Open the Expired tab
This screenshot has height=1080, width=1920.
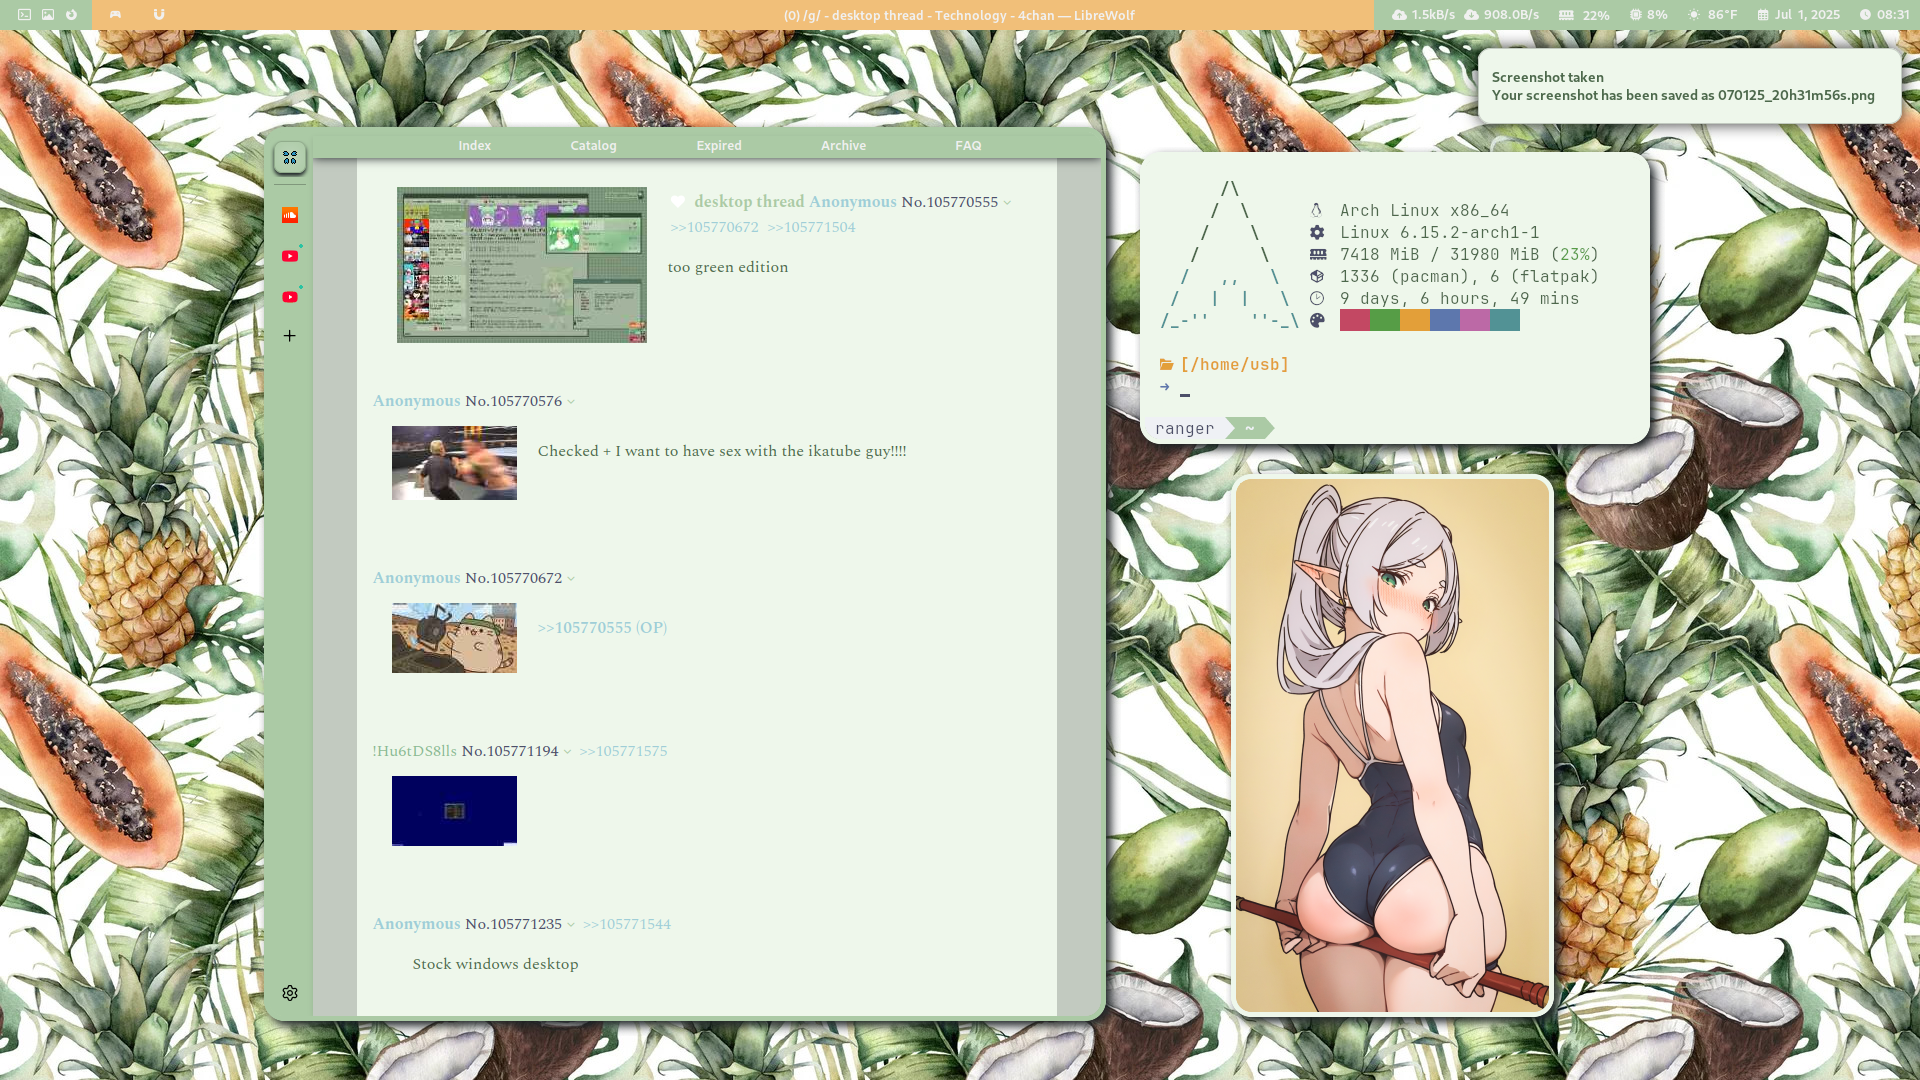pyautogui.click(x=719, y=145)
